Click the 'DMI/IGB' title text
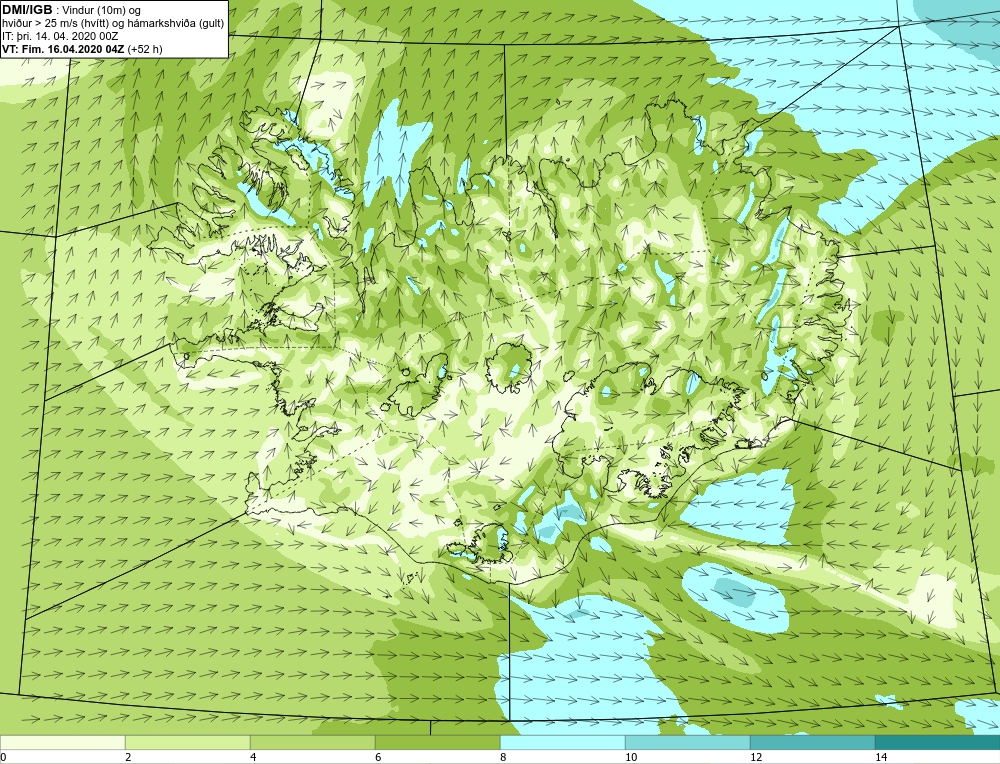 click(27, 10)
